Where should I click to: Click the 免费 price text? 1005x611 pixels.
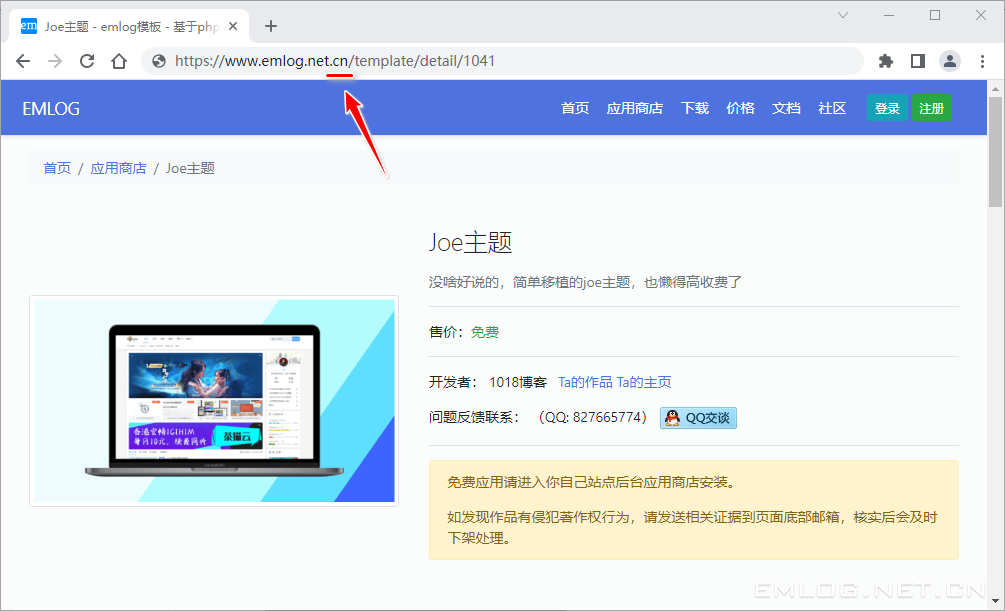(485, 332)
